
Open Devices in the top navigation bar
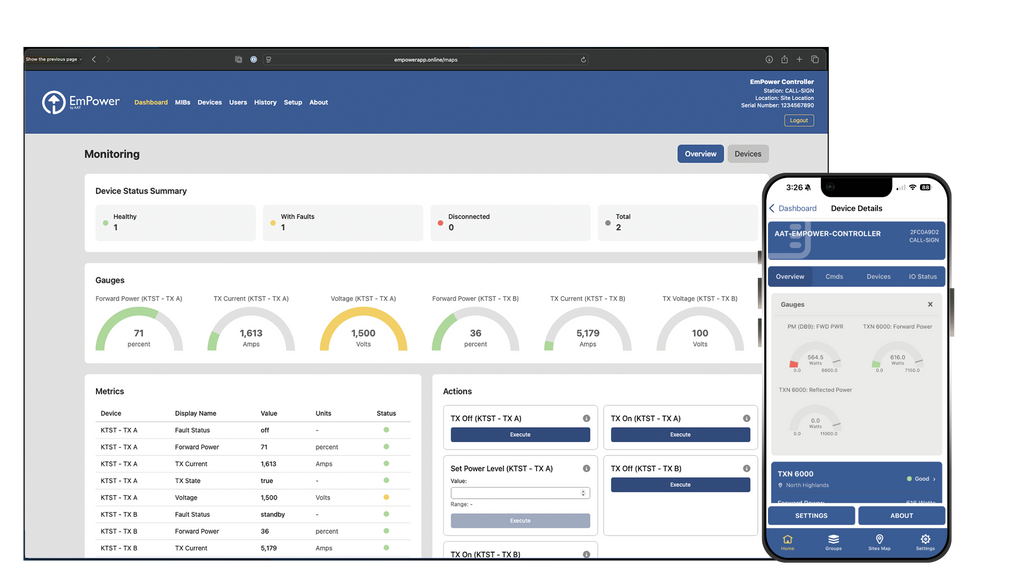[x=210, y=103]
